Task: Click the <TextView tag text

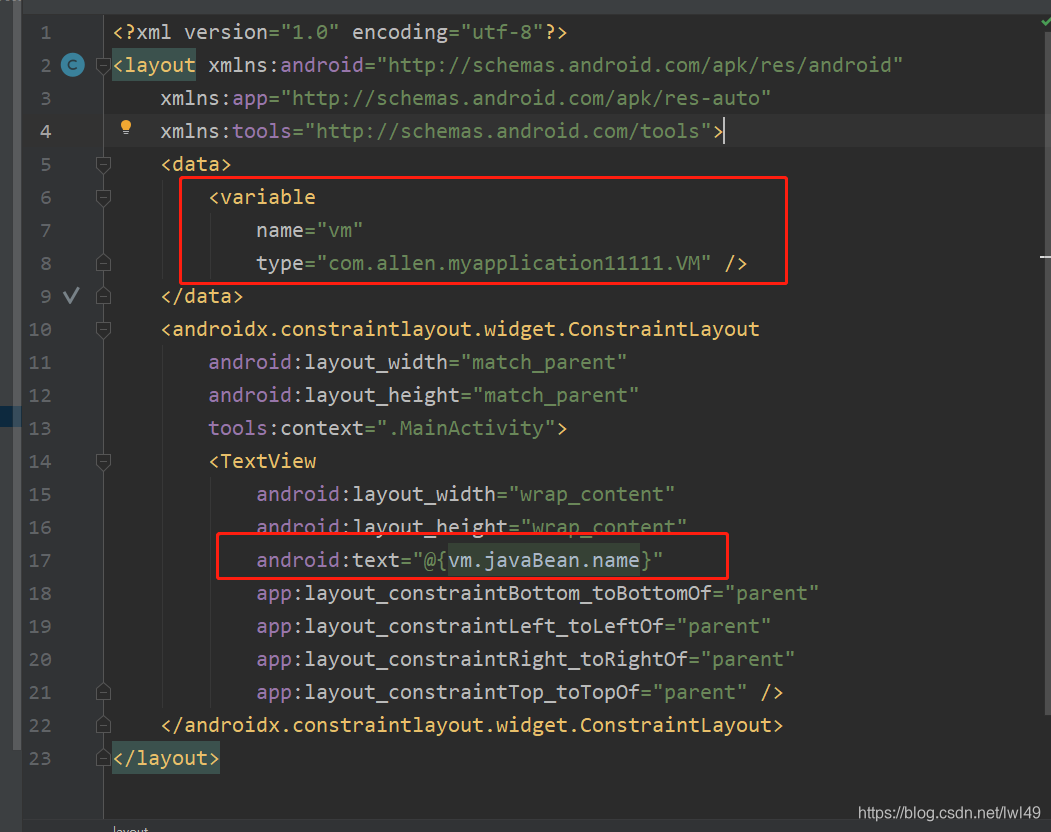Action: click(x=262, y=461)
